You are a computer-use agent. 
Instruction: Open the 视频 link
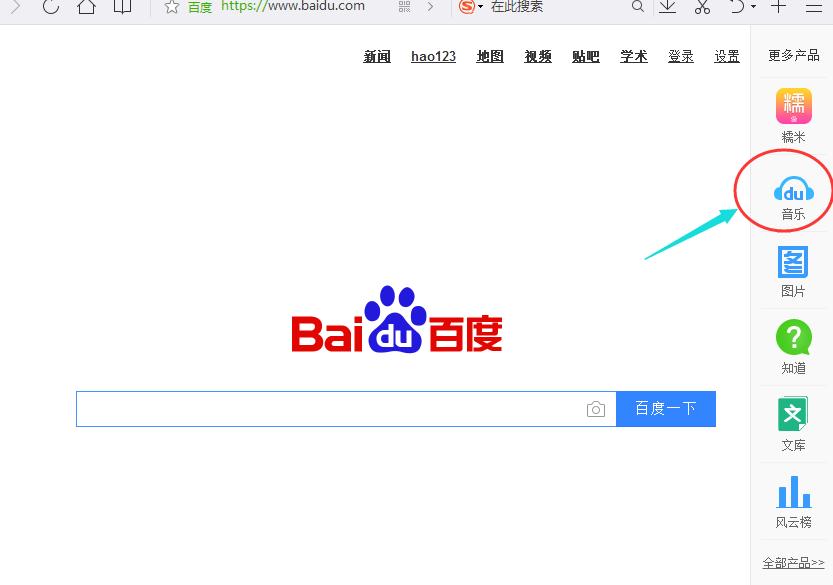(x=538, y=56)
